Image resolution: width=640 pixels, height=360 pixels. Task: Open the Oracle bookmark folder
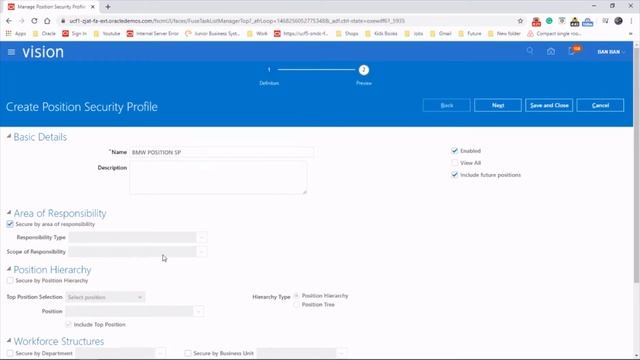tap(44, 33)
